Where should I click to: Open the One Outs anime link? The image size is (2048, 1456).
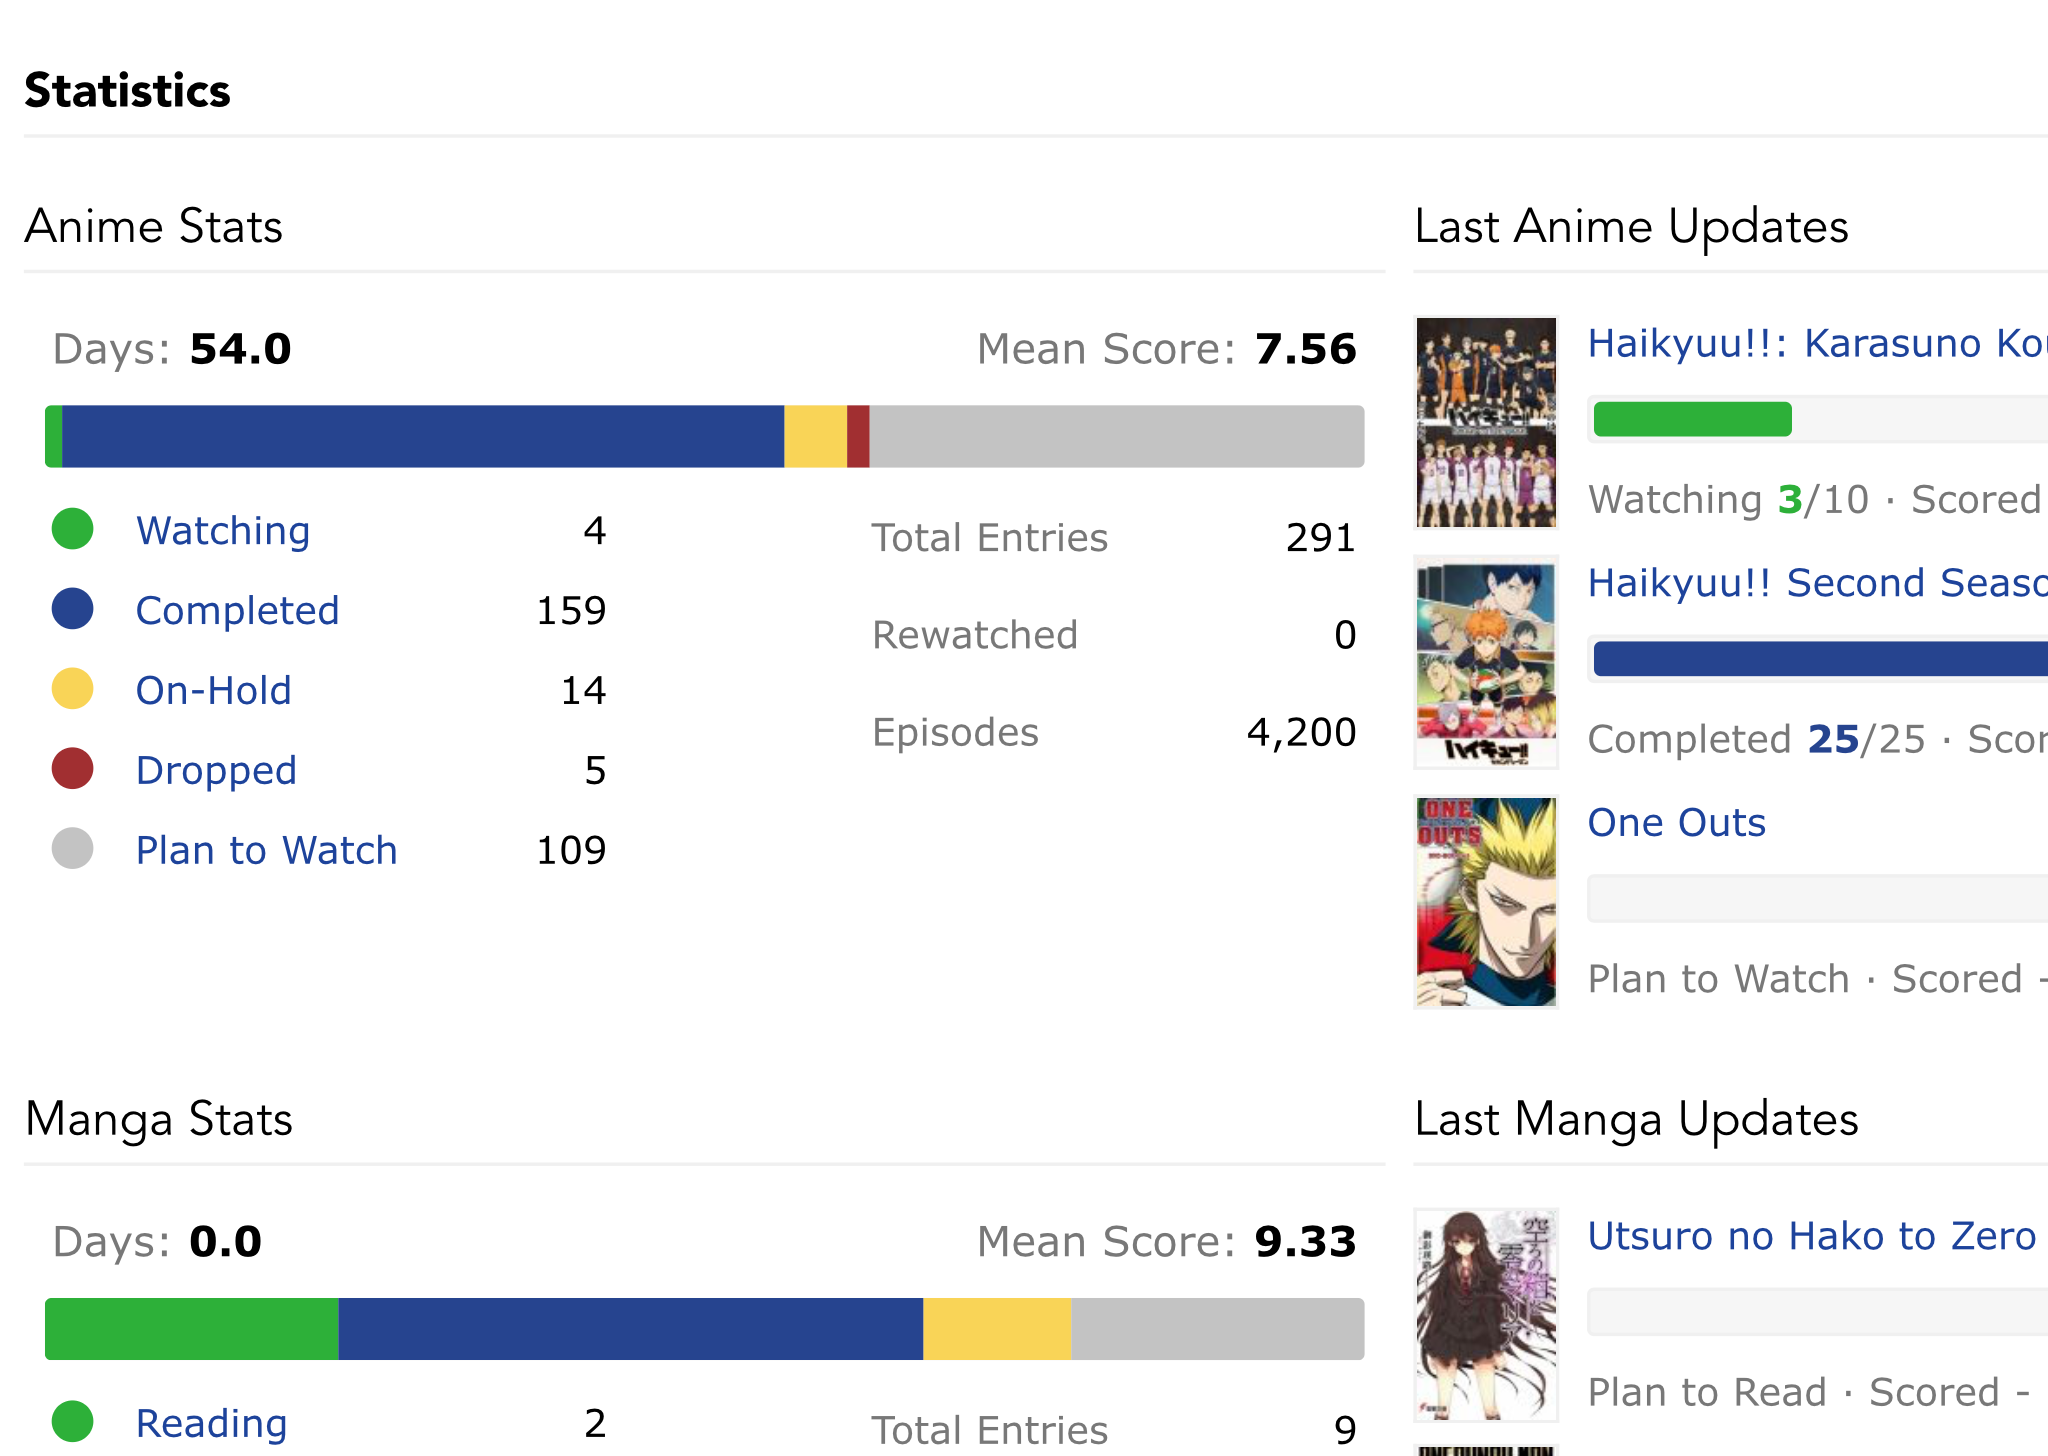pos(1677,823)
